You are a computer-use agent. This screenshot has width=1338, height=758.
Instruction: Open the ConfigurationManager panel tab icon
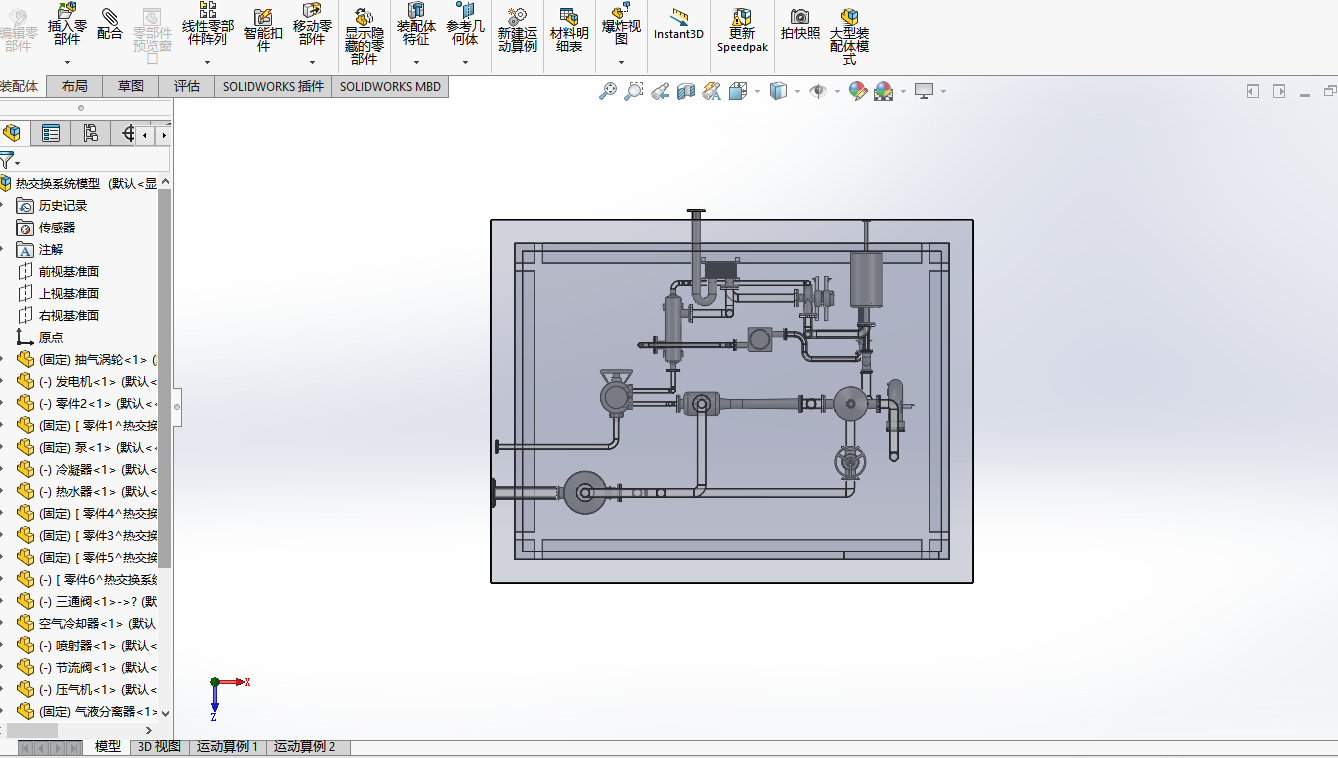[x=90, y=133]
